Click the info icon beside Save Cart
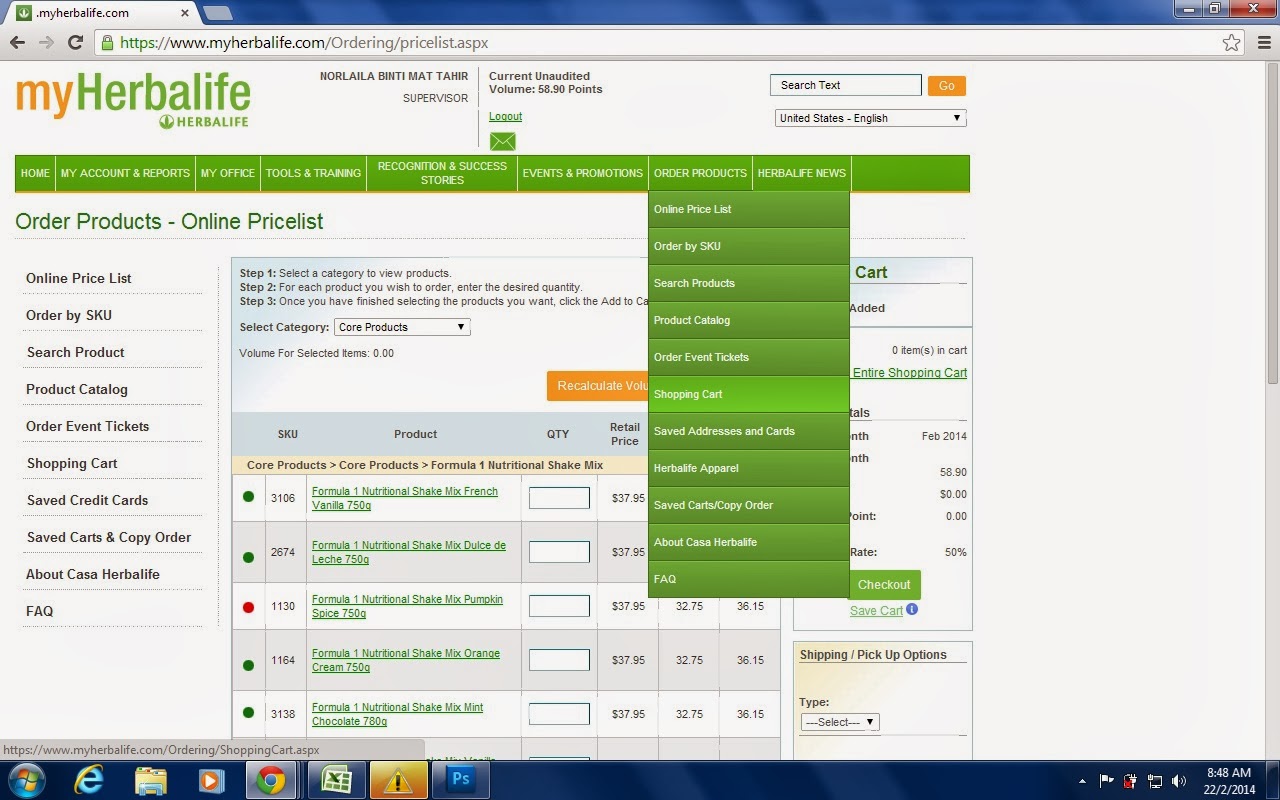The width and height of the screenshot is (1280, 800). point(911,610)
